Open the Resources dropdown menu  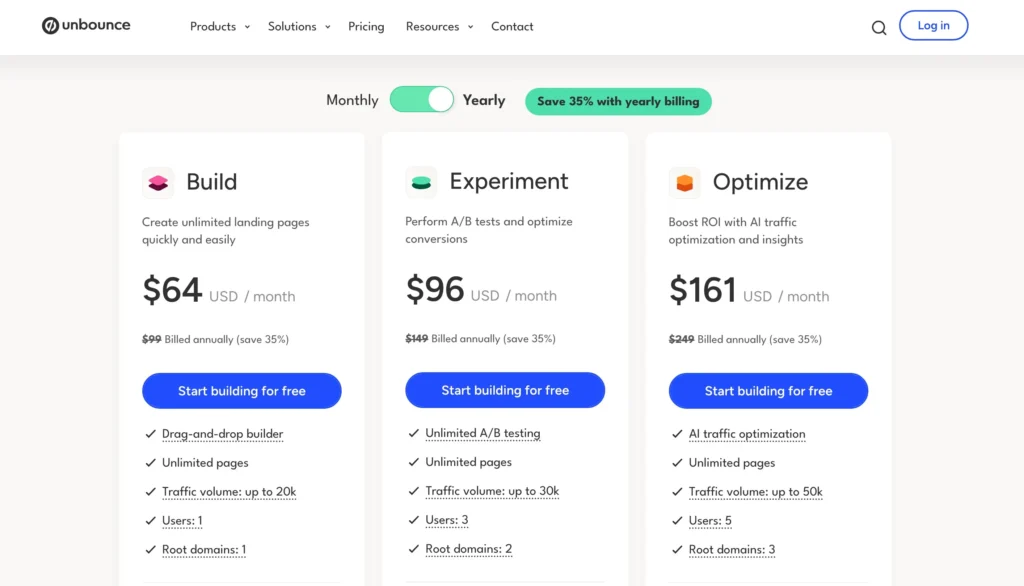(x=439, y=26)
